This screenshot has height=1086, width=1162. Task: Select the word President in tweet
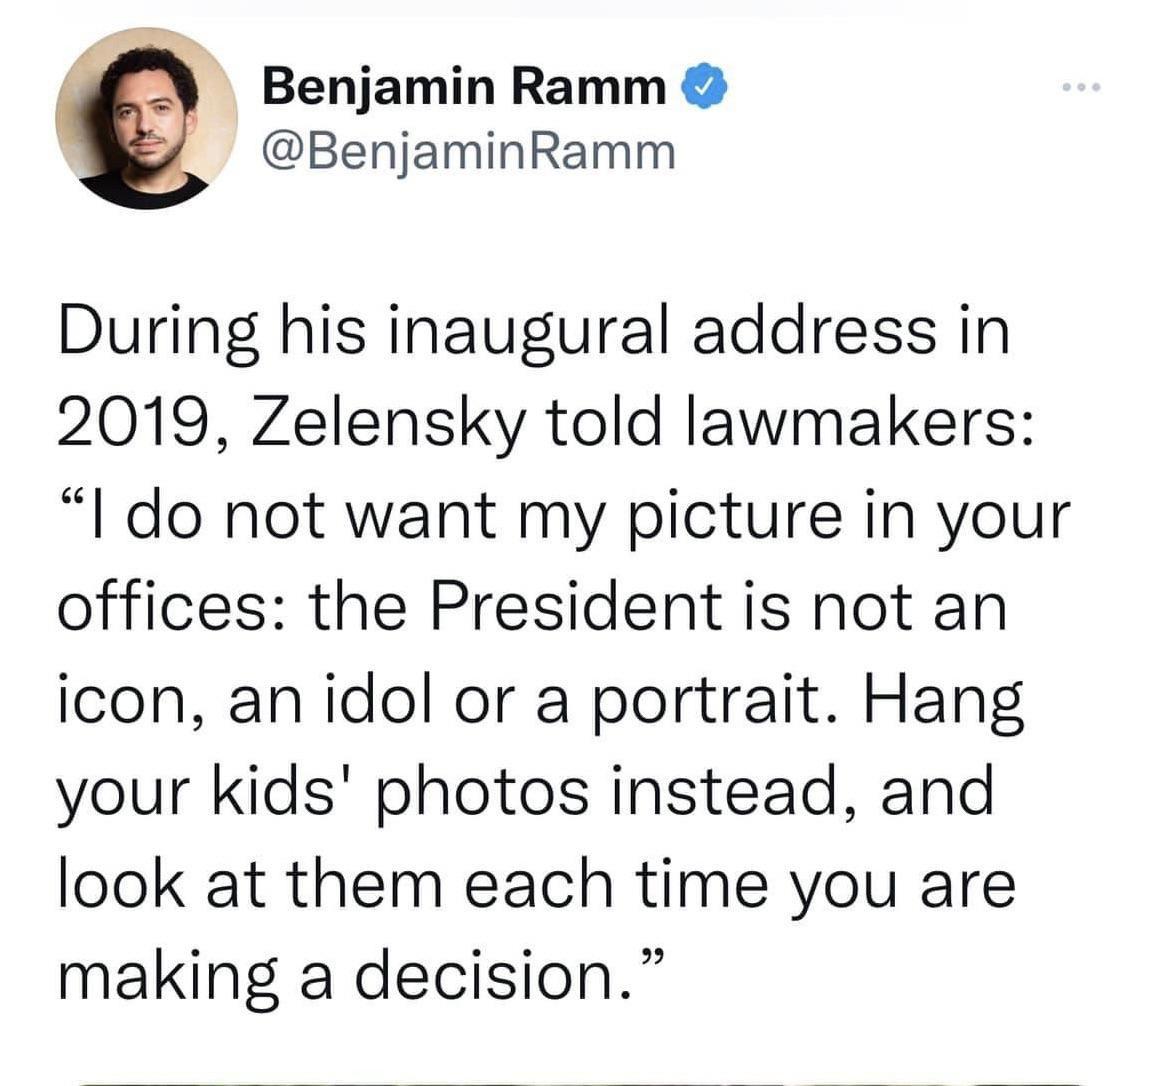pos(576,607)
